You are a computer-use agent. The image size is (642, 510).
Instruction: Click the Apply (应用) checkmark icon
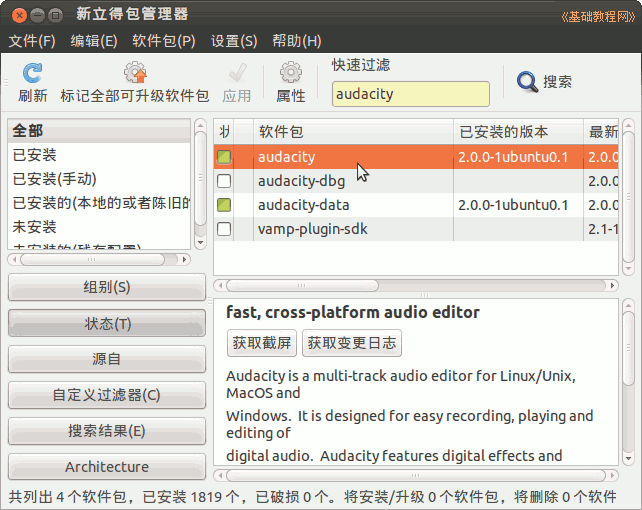pos(237,73)
